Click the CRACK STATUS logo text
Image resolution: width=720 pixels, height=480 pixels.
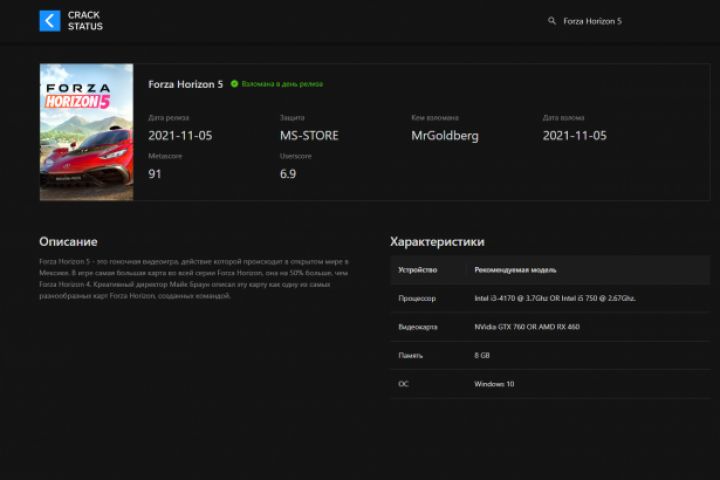point(85,21)
